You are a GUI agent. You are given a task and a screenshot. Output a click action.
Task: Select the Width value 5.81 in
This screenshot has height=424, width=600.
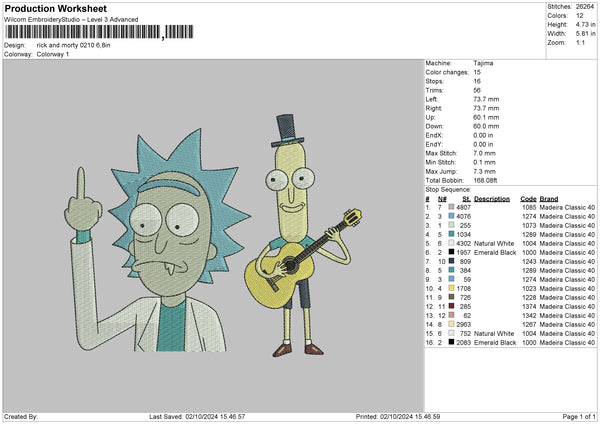pos(585,34)
